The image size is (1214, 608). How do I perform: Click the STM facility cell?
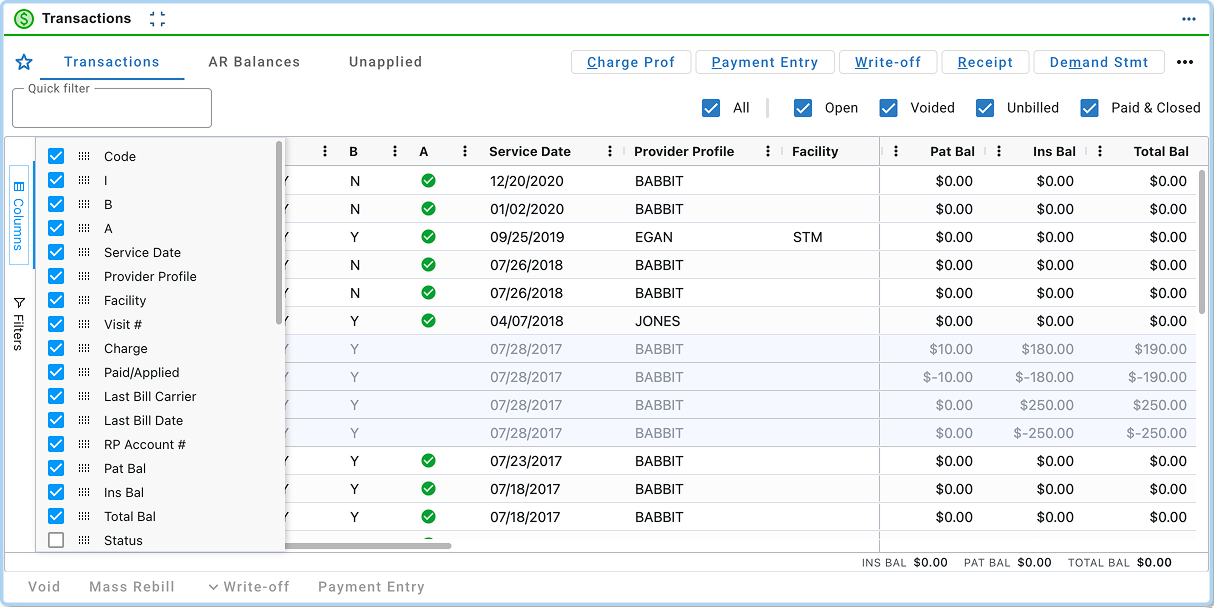pos(807,237)
